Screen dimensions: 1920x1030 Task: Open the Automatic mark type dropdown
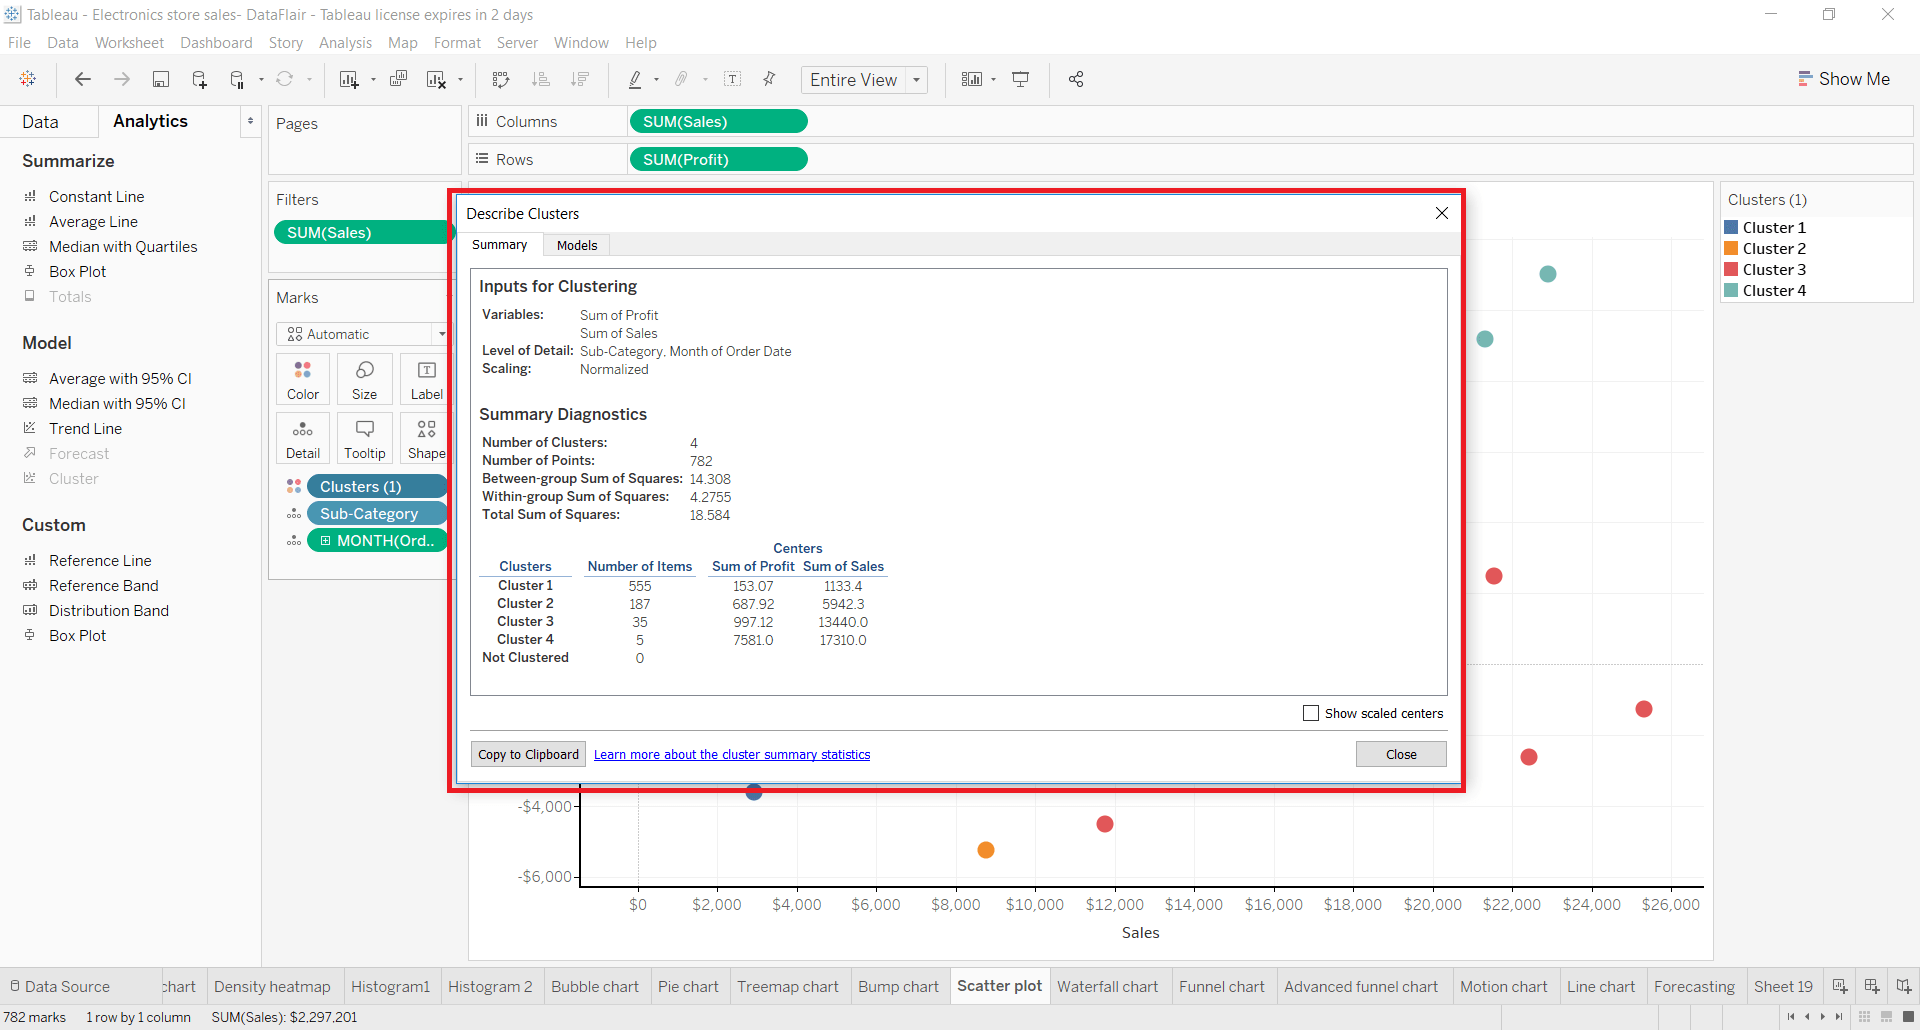click(x=441, y=334)
